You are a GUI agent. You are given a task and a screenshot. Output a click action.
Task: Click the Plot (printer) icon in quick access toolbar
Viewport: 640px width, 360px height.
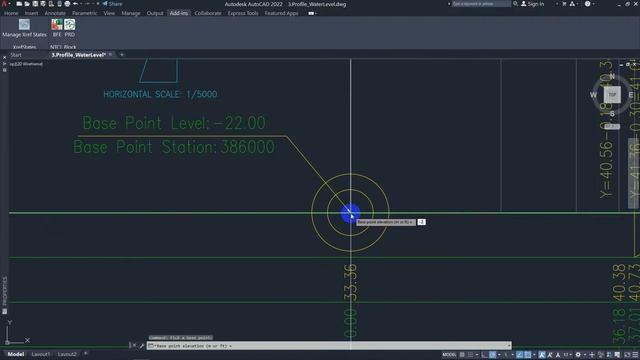[67, 4]
